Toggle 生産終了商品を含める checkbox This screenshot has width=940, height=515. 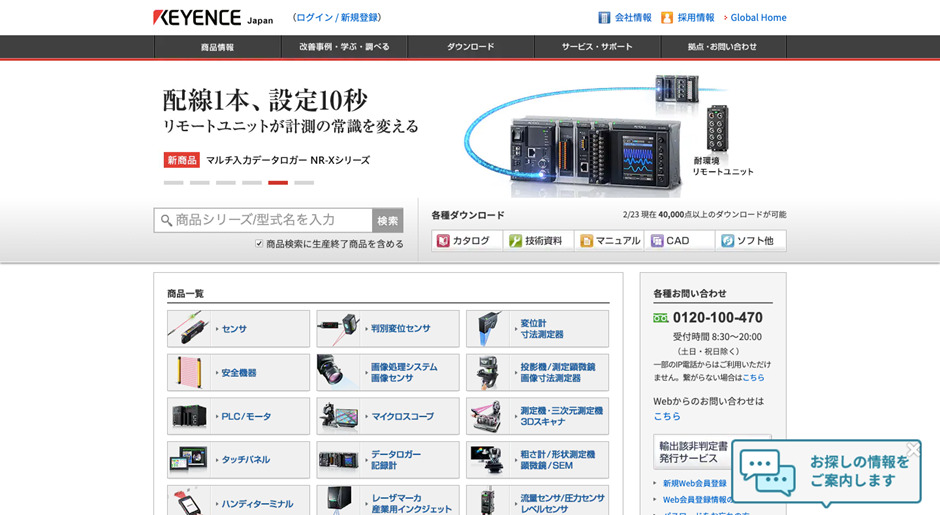[259, 243]
